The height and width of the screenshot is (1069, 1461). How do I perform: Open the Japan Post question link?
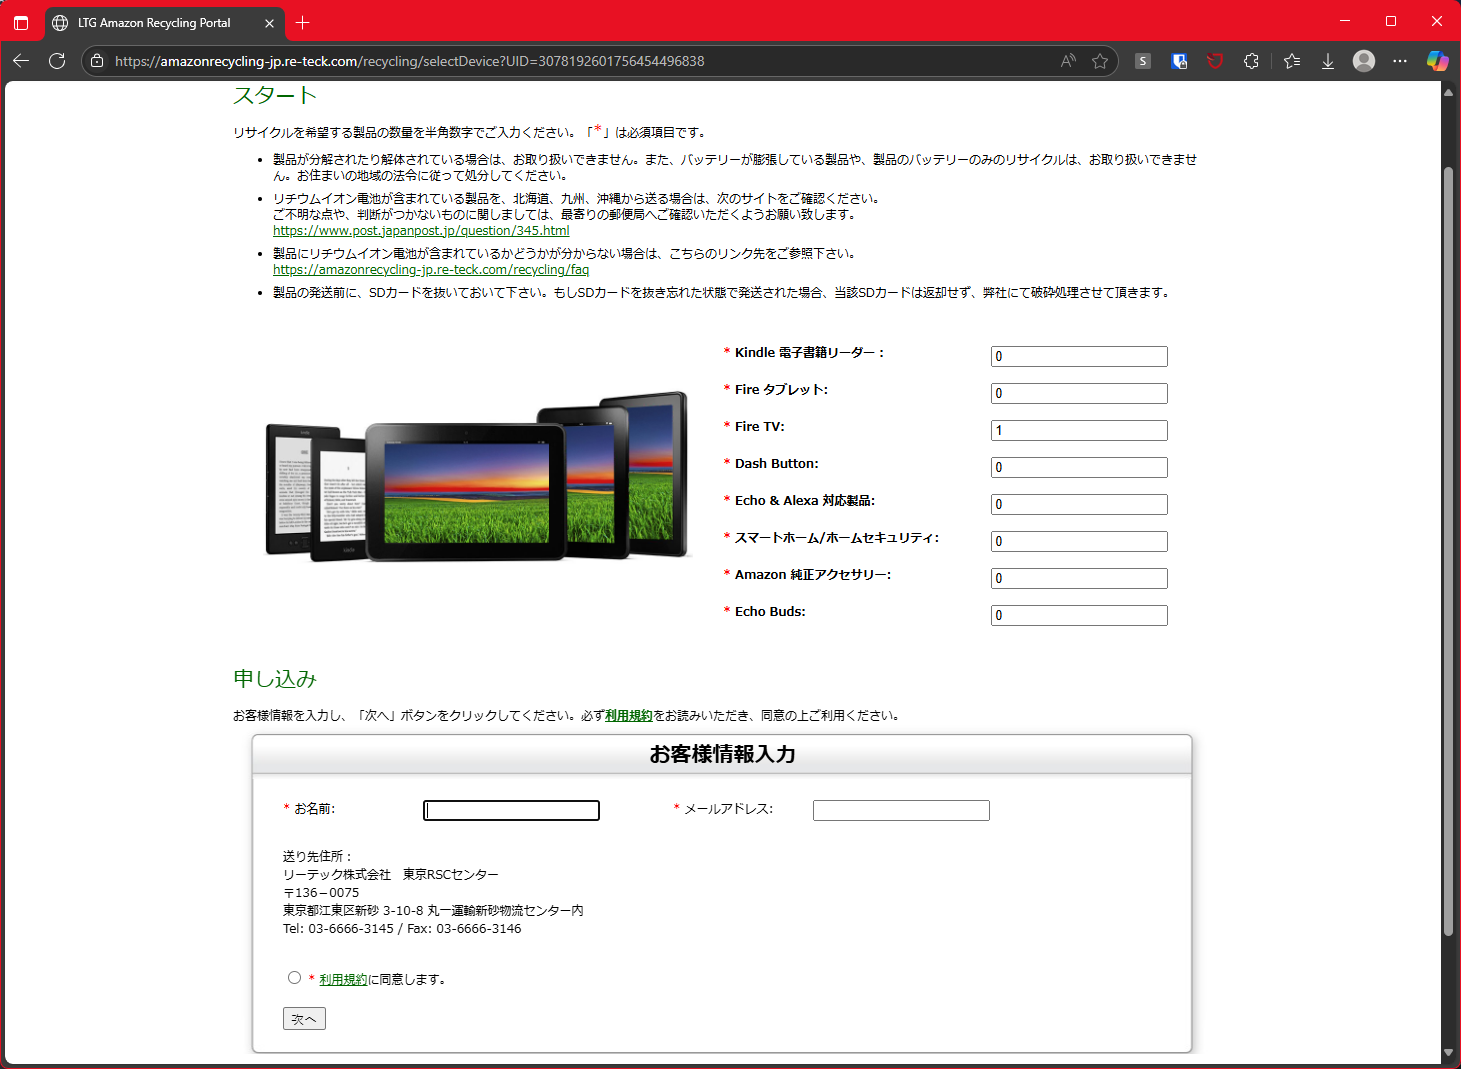(421, 231)
